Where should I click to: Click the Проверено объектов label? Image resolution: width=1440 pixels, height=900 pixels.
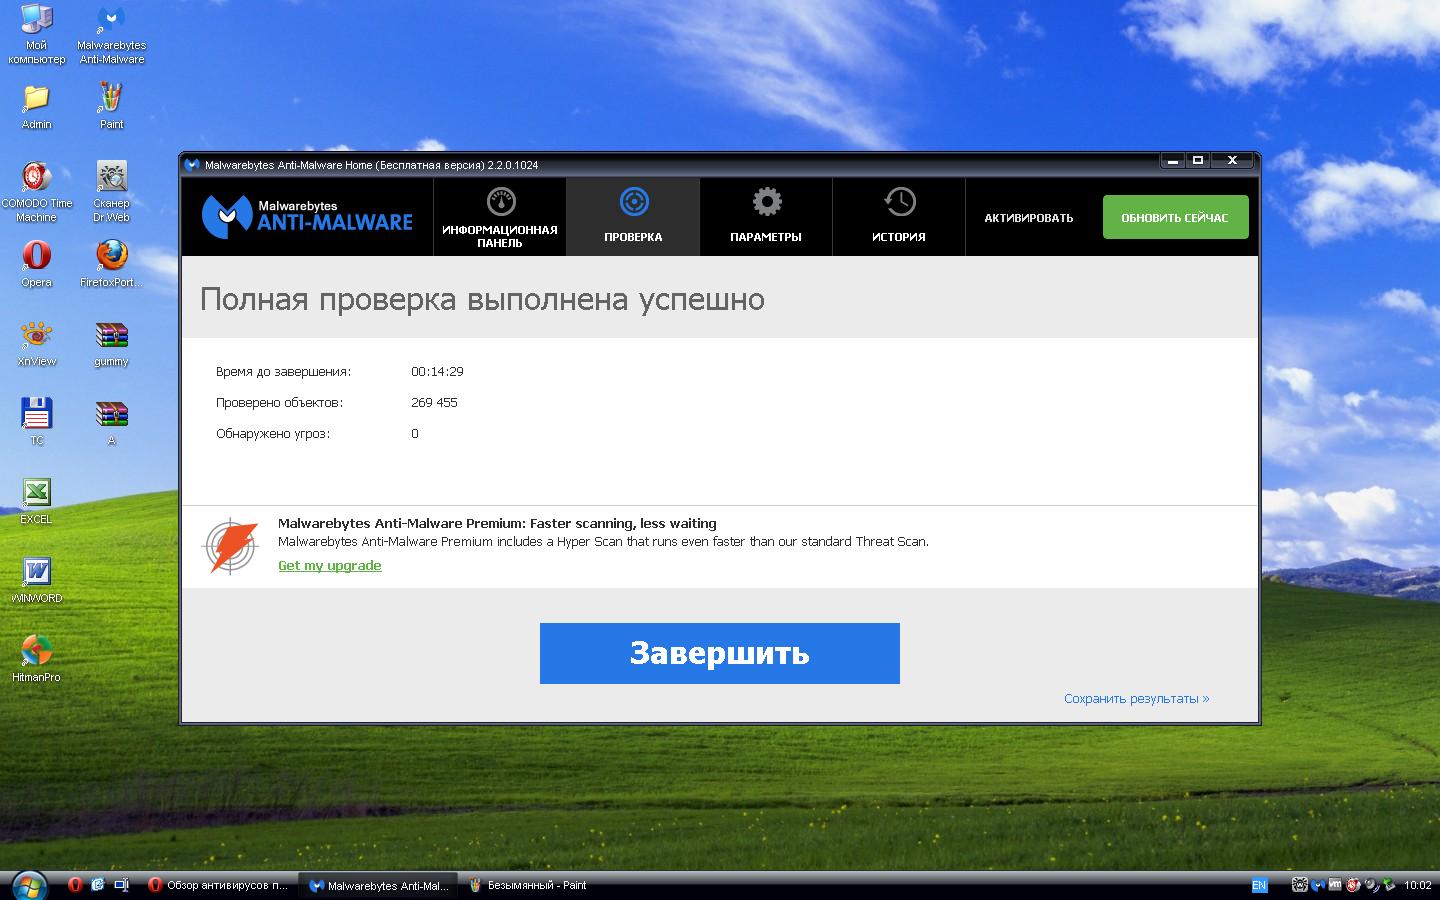[279, 403]
